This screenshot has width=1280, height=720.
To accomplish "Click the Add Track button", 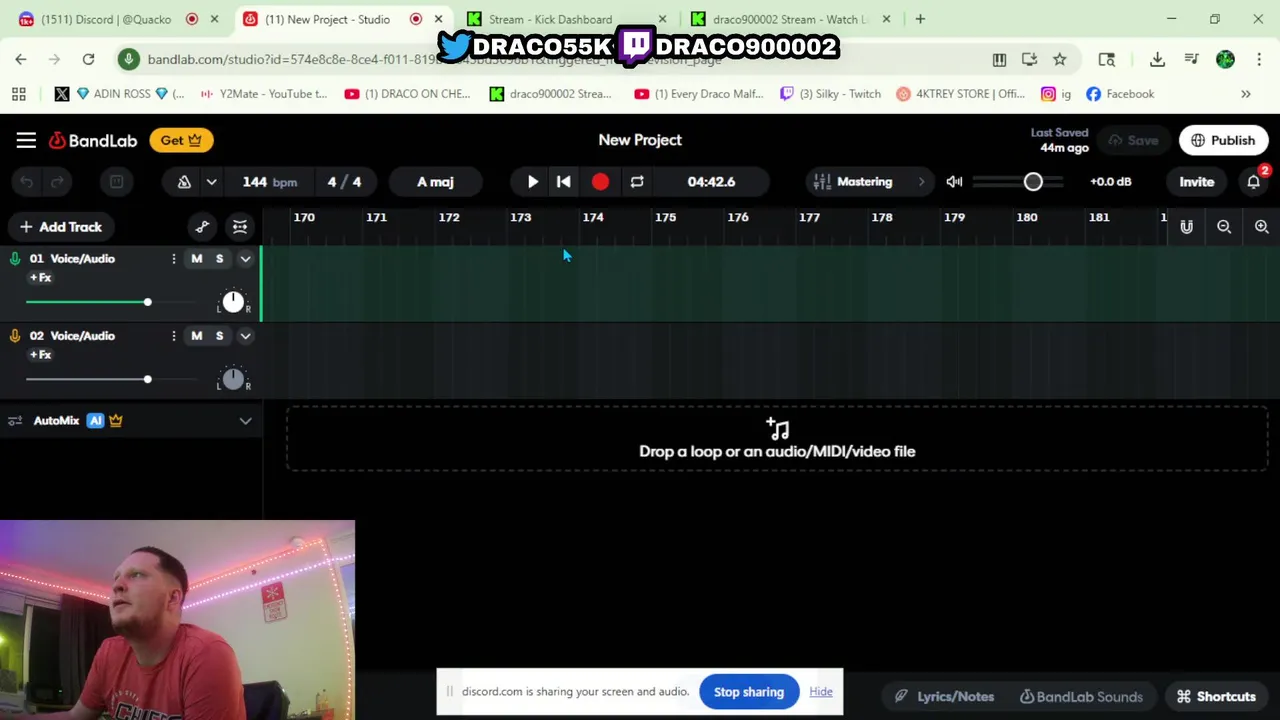I will 61,227.
